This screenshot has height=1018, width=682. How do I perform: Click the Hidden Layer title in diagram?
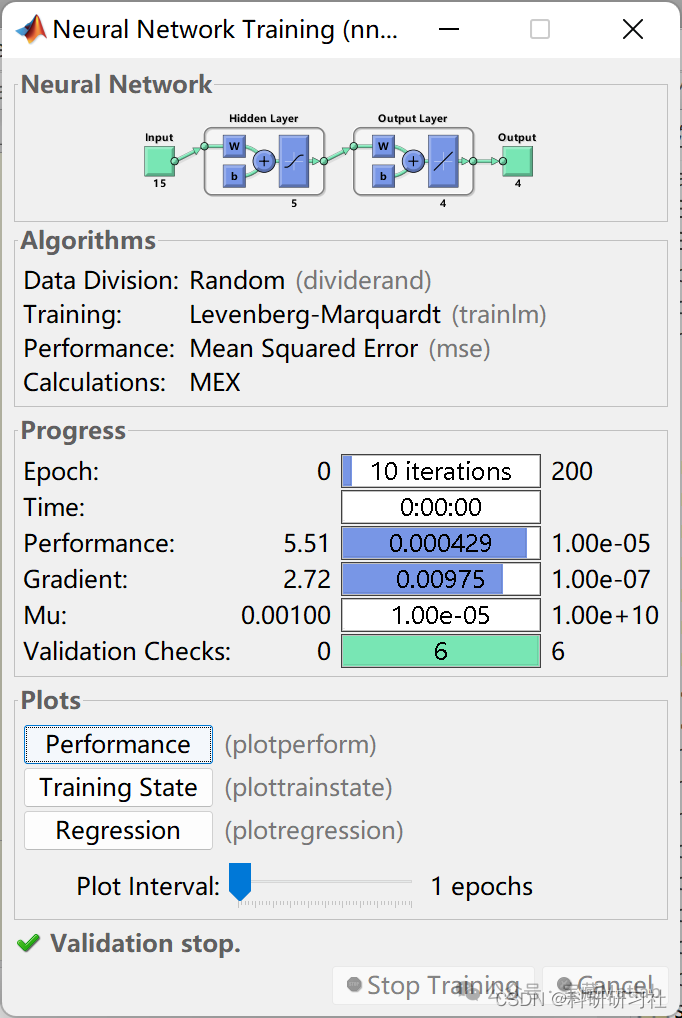tap(264, 118)
